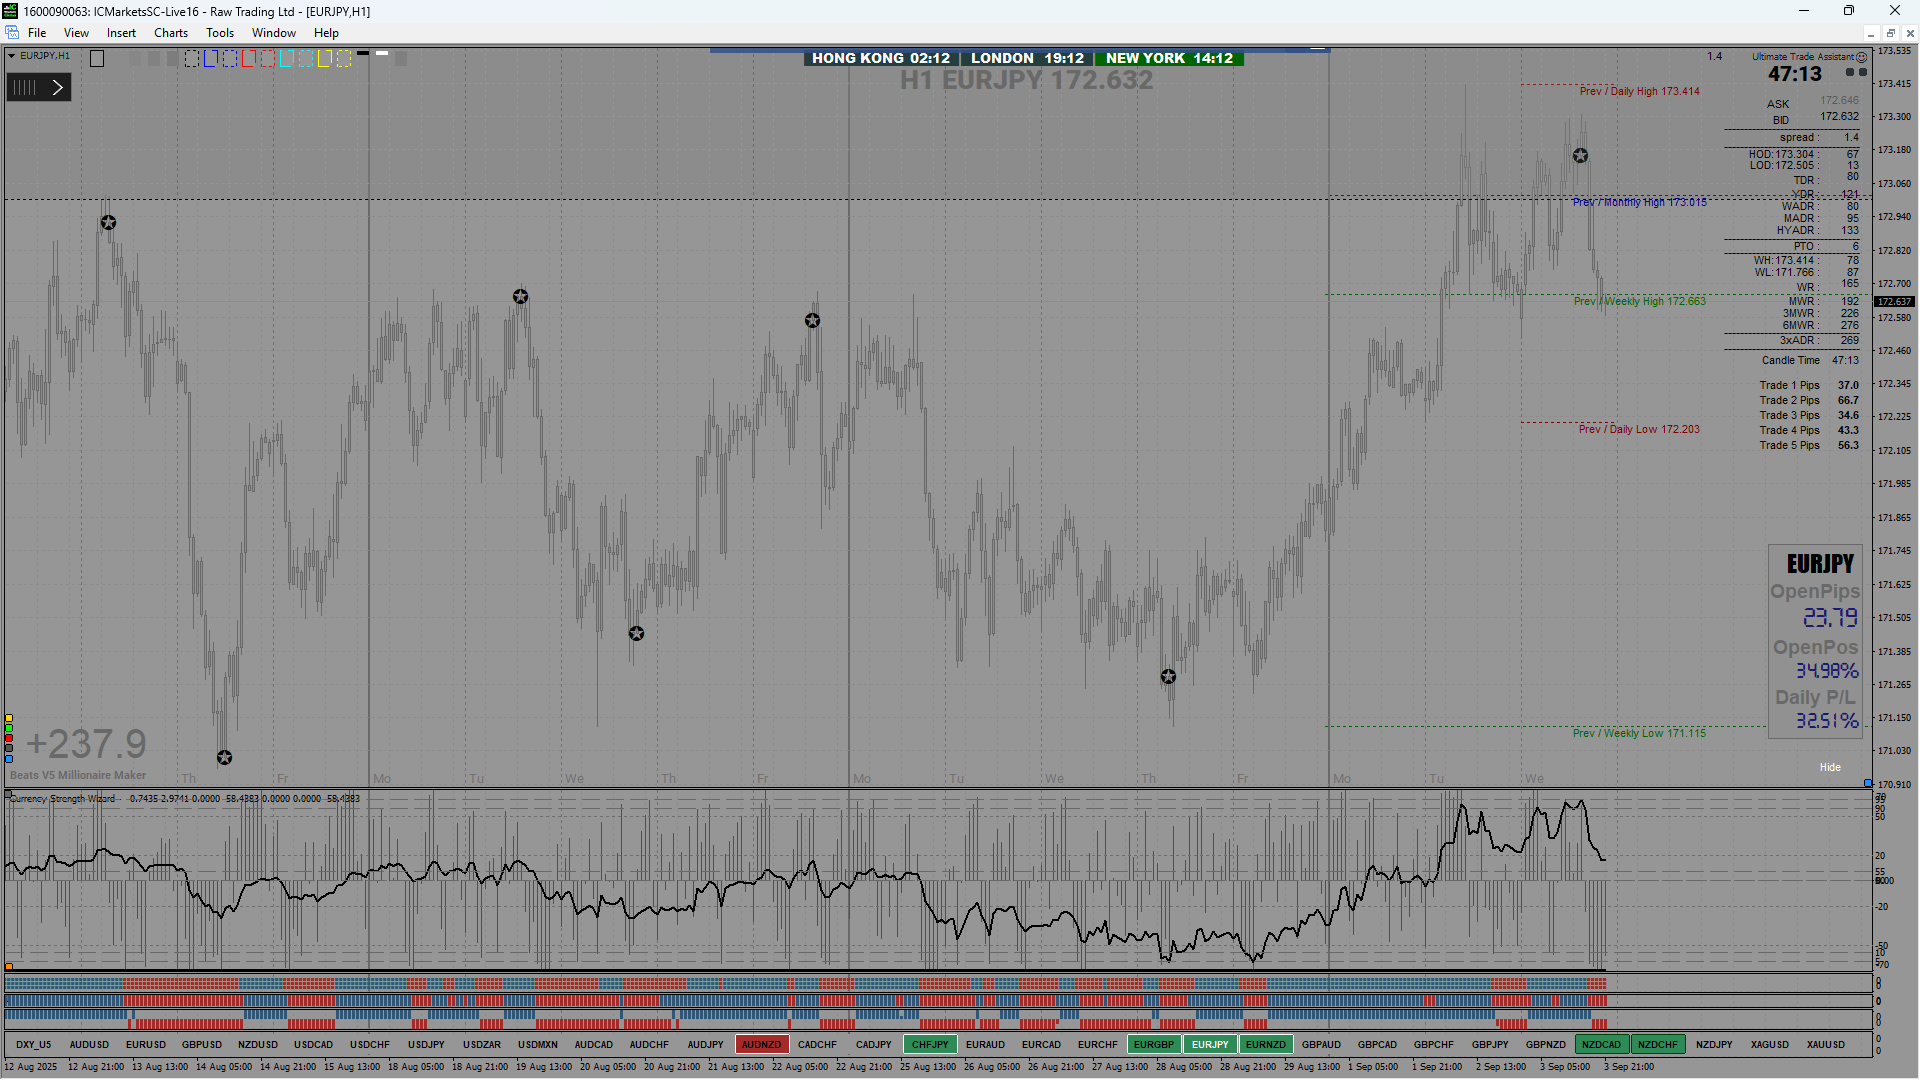
Task: Click Hide on the EURJPY panel
Action: 1829,767
